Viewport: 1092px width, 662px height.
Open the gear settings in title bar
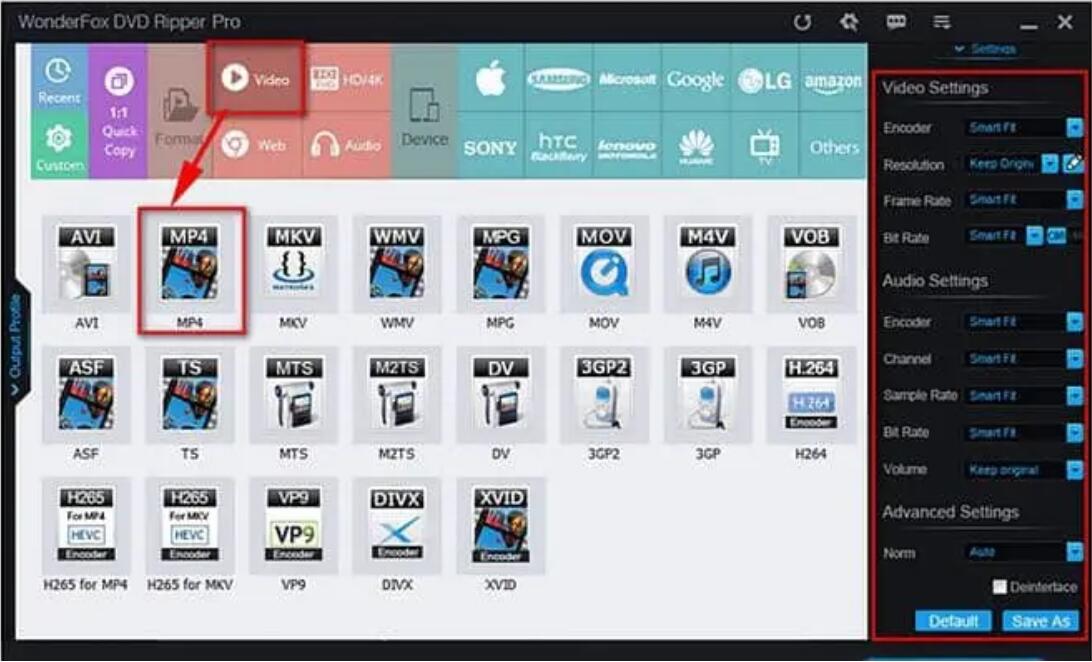click(849, 22)
